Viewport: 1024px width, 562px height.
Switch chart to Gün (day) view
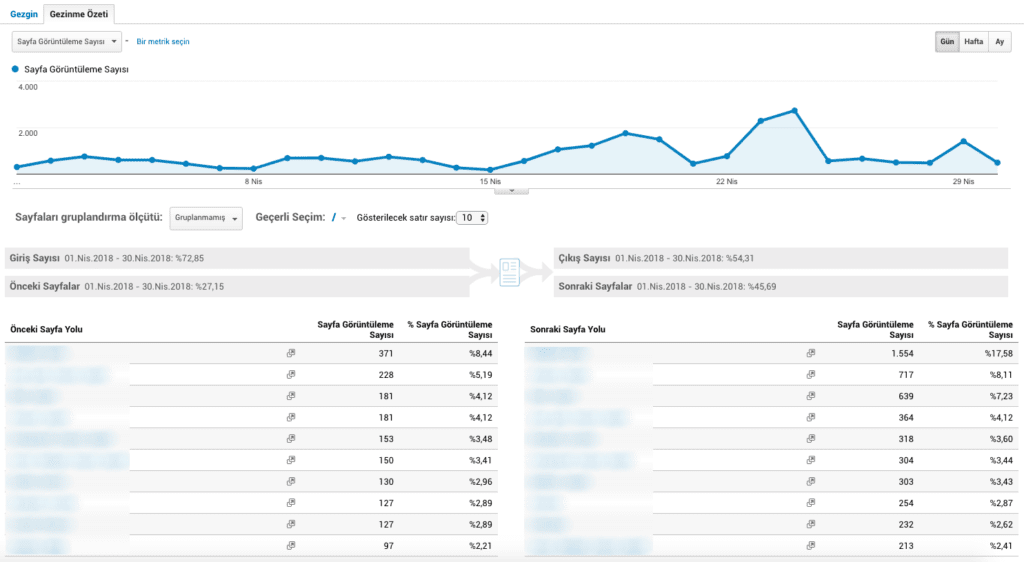pyautogui.click(x=946, y=42)
